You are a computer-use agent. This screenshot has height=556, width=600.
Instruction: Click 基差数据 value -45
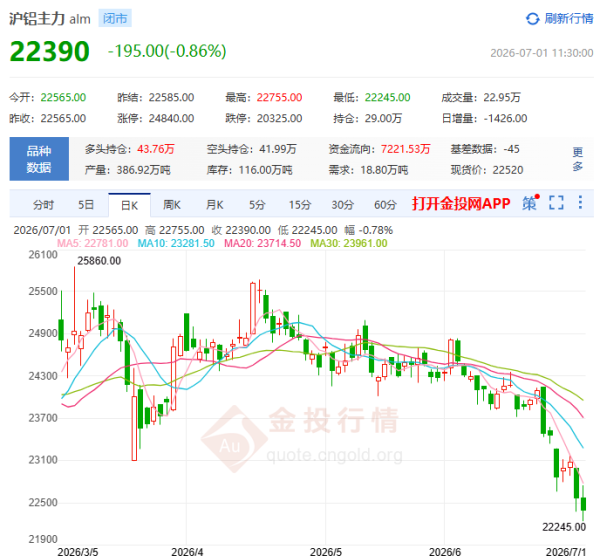coord(511,149)
